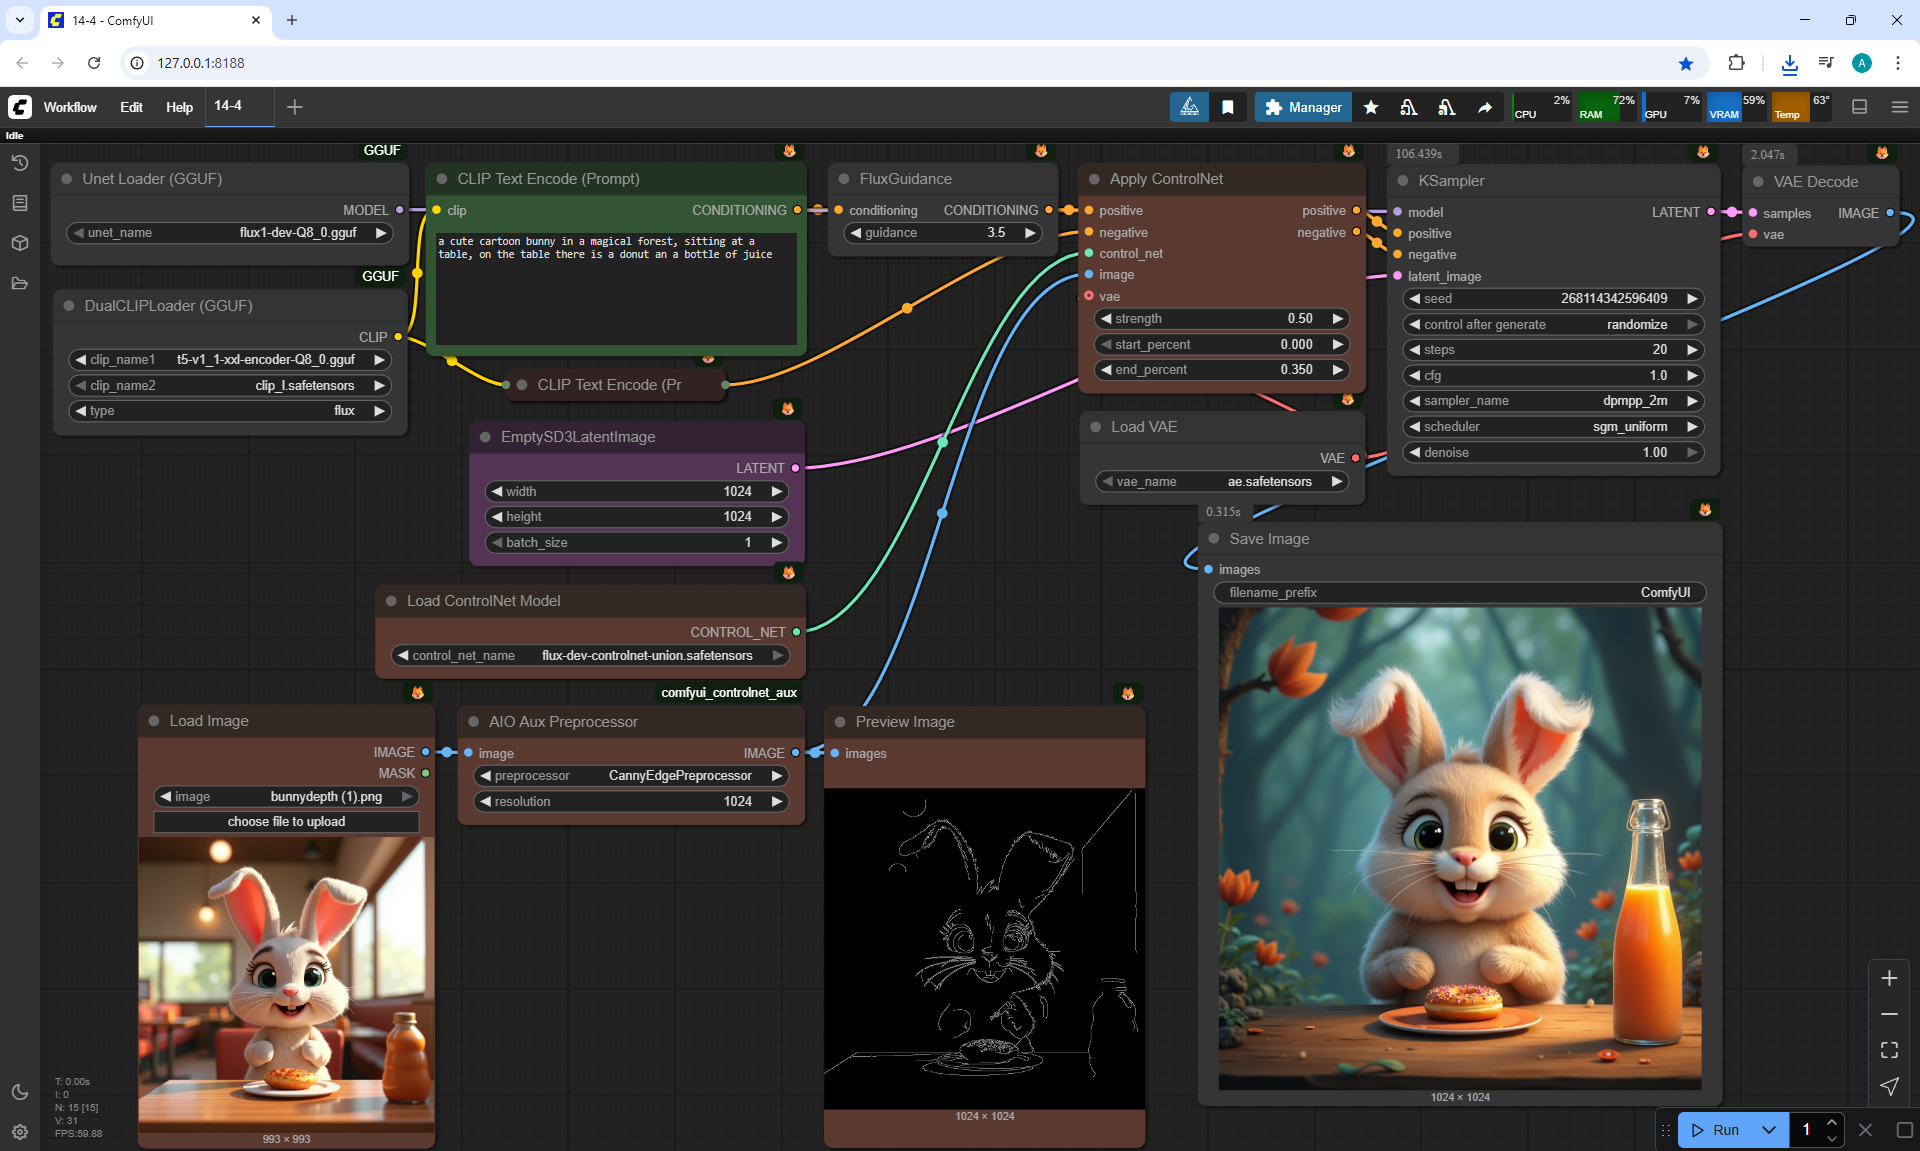Collapse the Save Image node with its header dot
Screen dimensions: 1920x1151
[x=1213, y=539]
